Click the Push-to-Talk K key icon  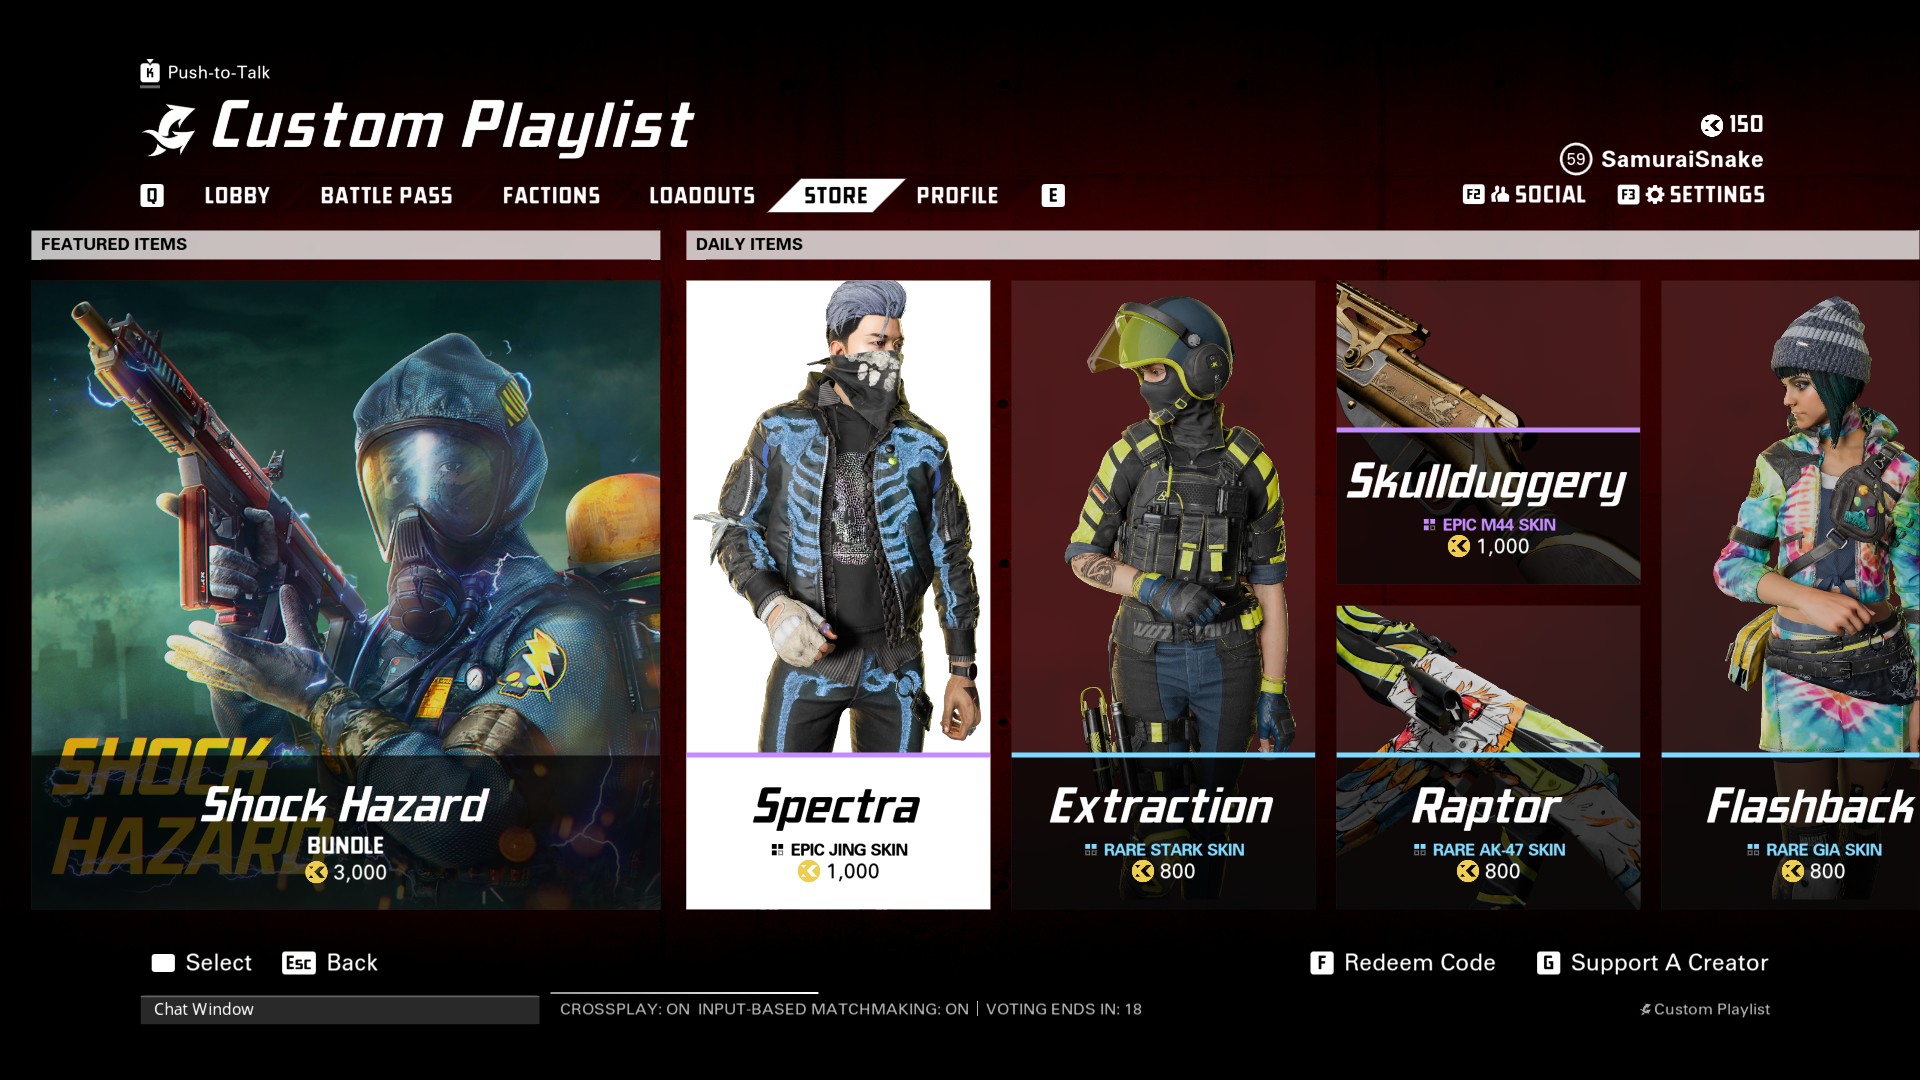pyautogui.click(x=150, y=72)
